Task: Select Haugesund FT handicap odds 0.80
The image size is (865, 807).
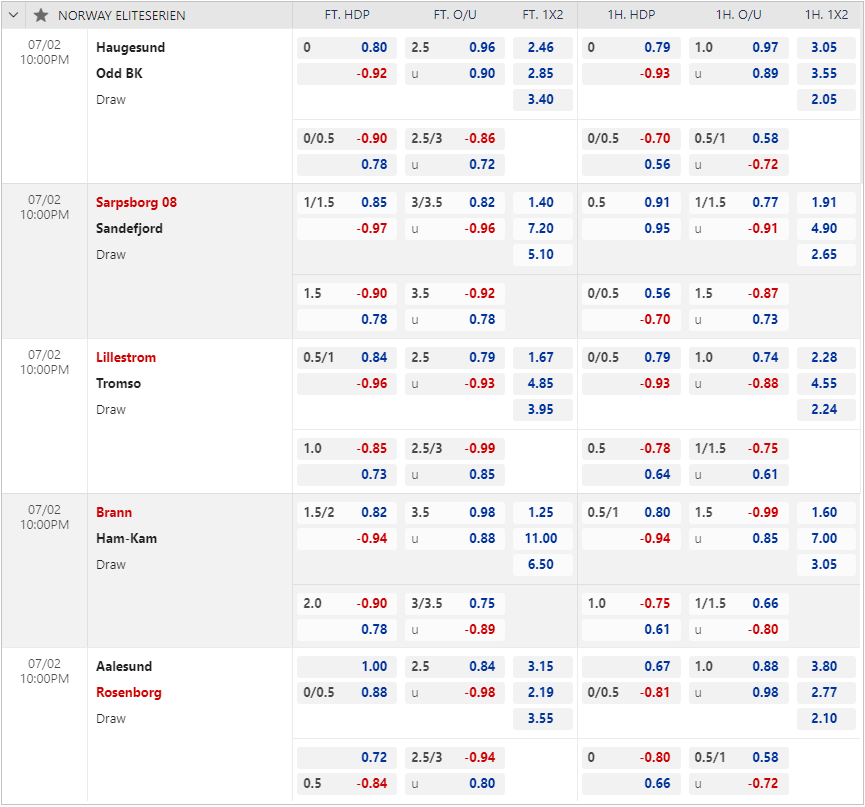Action: [x=347, y=47]
